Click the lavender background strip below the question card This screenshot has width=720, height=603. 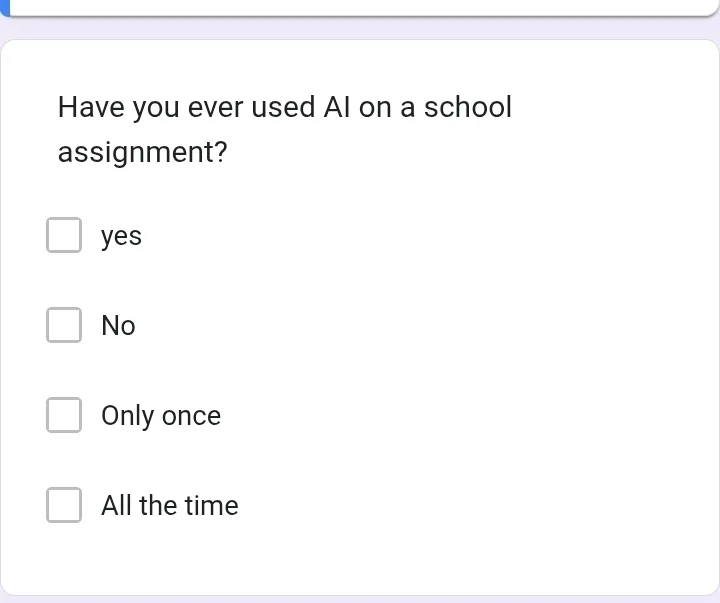[x=360, y=599]
